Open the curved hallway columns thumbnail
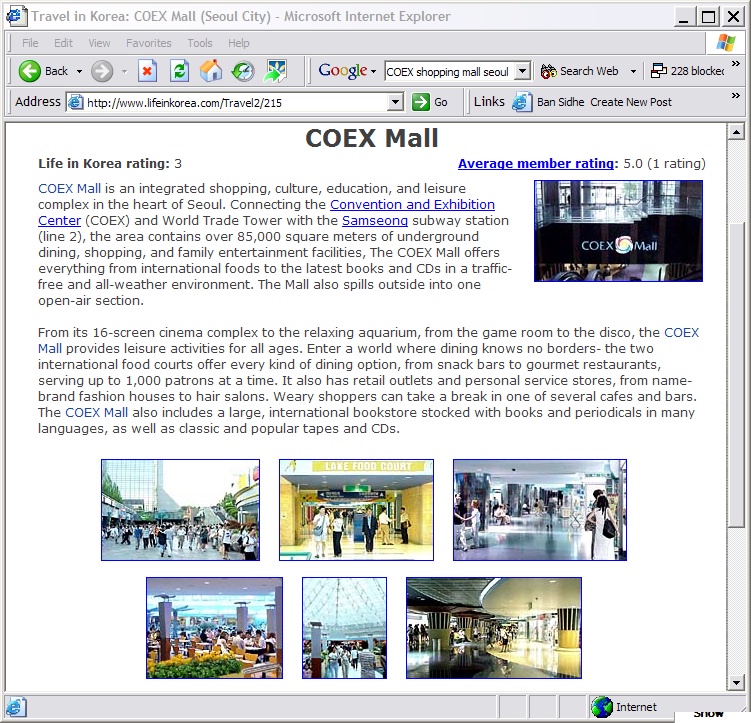 point(494,628)
